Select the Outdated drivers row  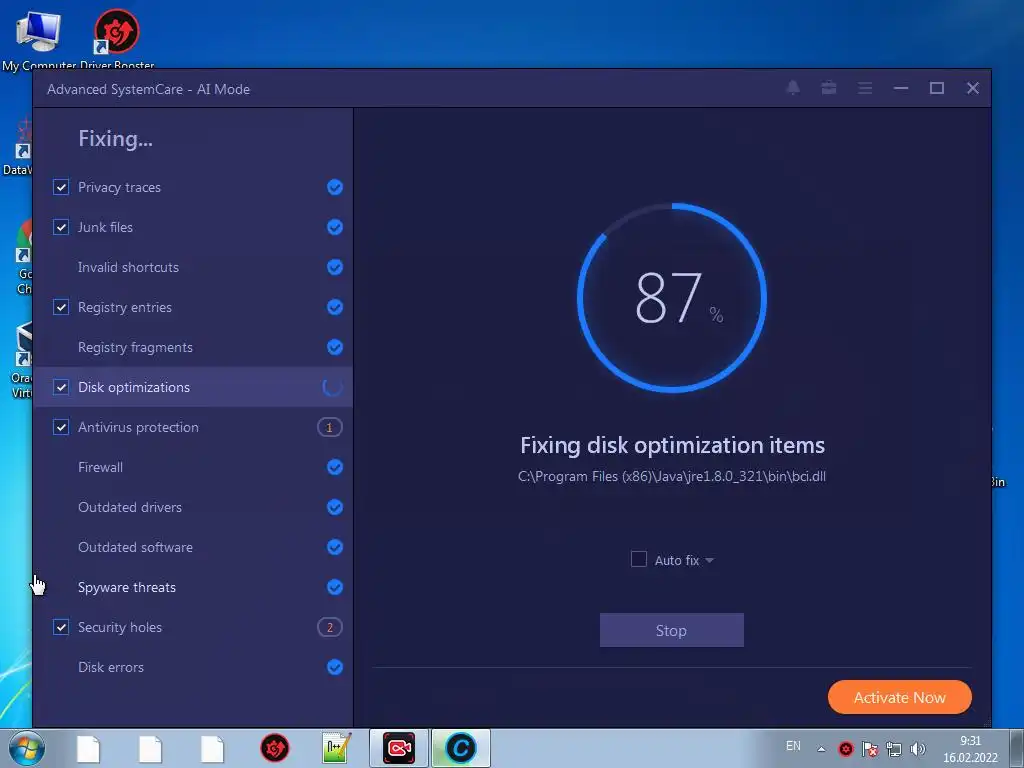coord(193,507)
